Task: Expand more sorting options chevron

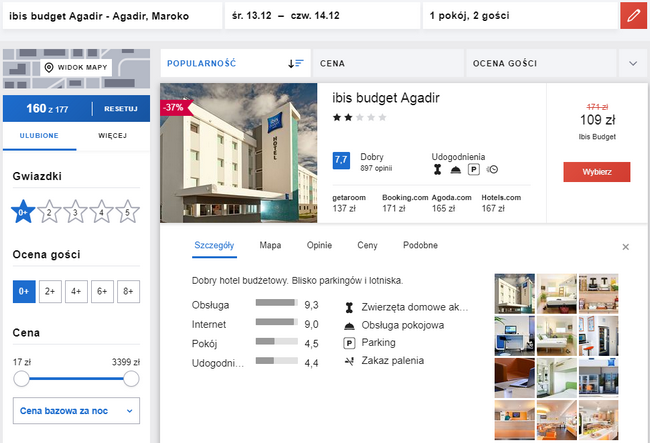Action: (x=633, y=63)
